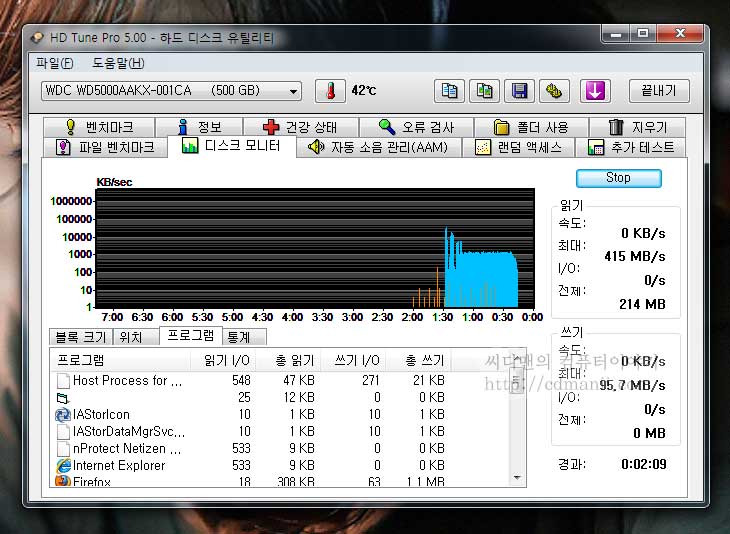This screenshot has width=730, height=534.
Task: Switch to the 벤치마크 tab
Action: (99, 127)
